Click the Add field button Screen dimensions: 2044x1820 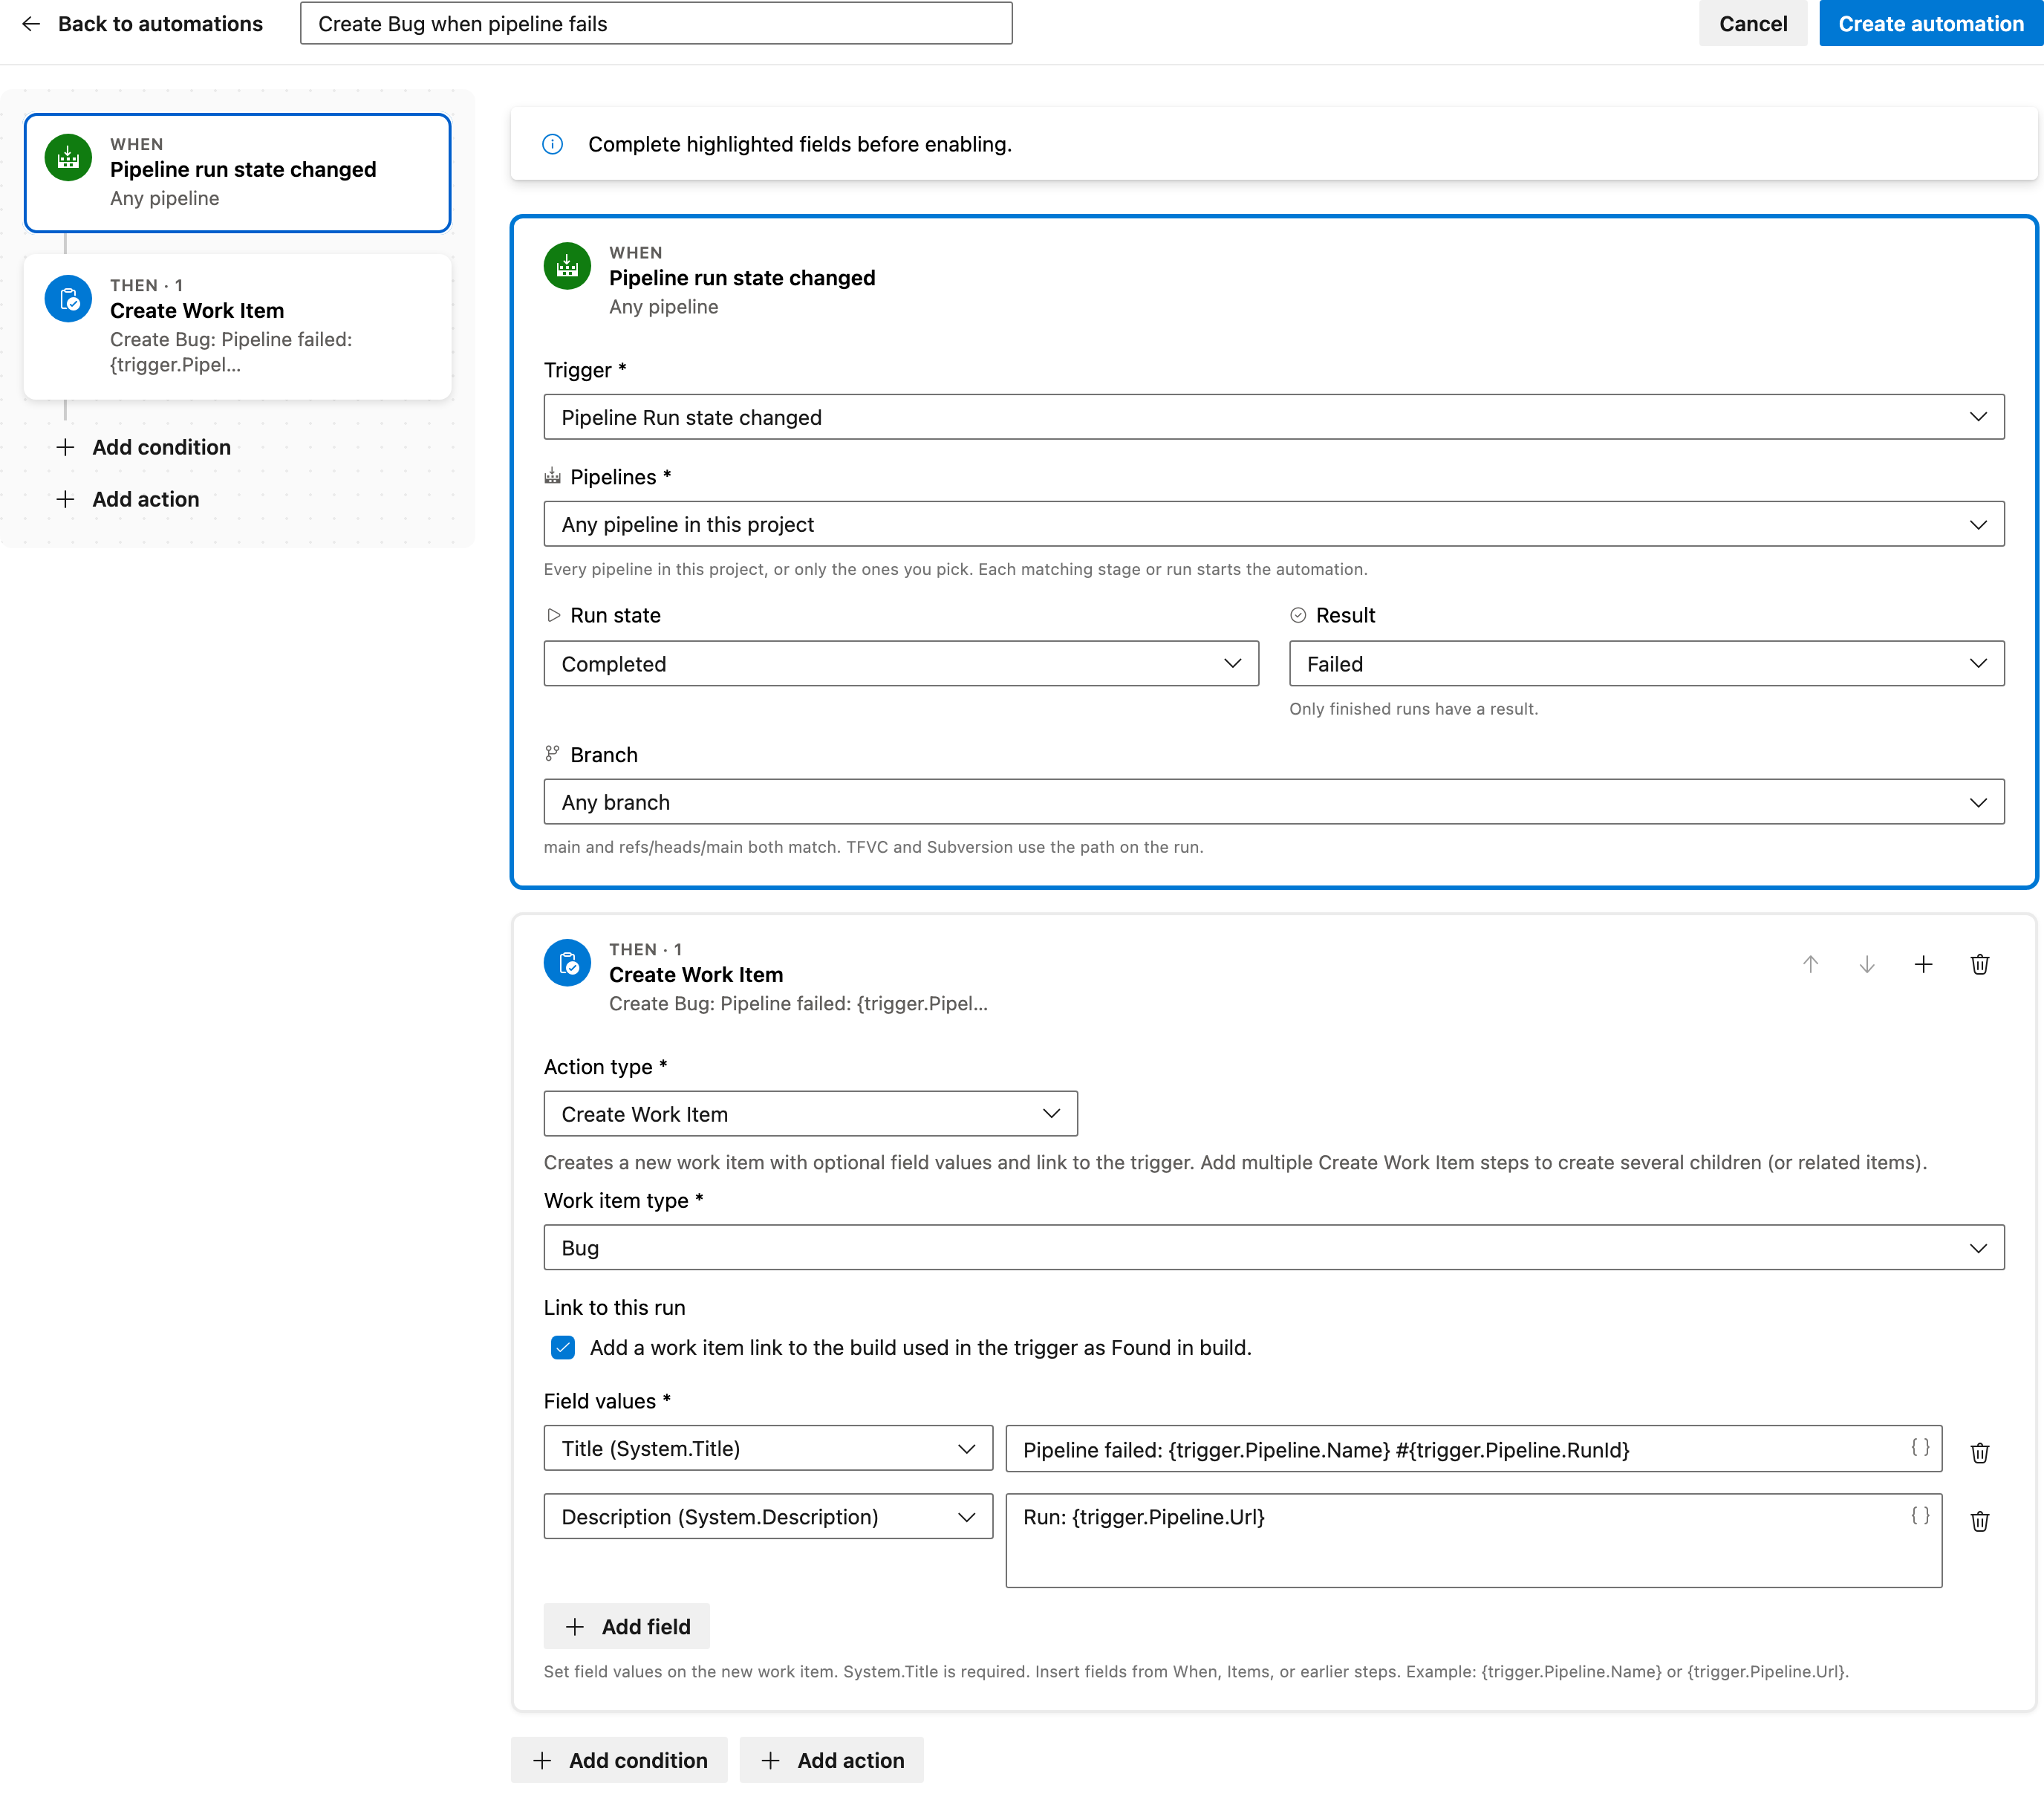coord(627,1627)
